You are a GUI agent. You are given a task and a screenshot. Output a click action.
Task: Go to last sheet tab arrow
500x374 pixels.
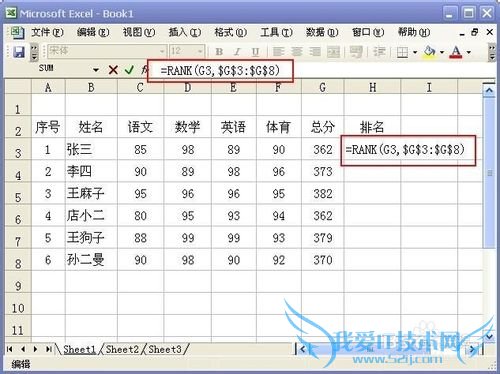tap(49, 349)
